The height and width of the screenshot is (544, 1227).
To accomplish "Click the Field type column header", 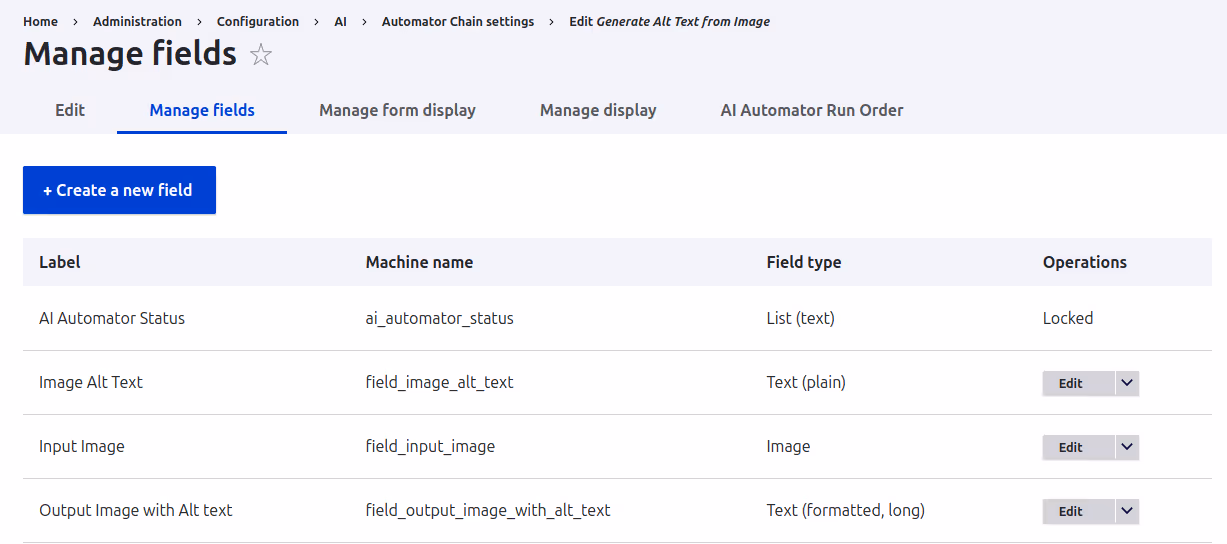I will pos(804,262).
